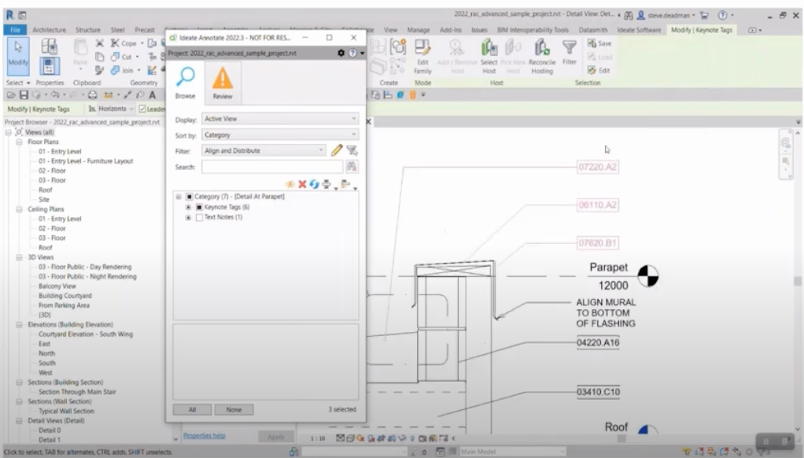
Task: Click the 1 : 10 view scale
Action: (x=318, y=439)
